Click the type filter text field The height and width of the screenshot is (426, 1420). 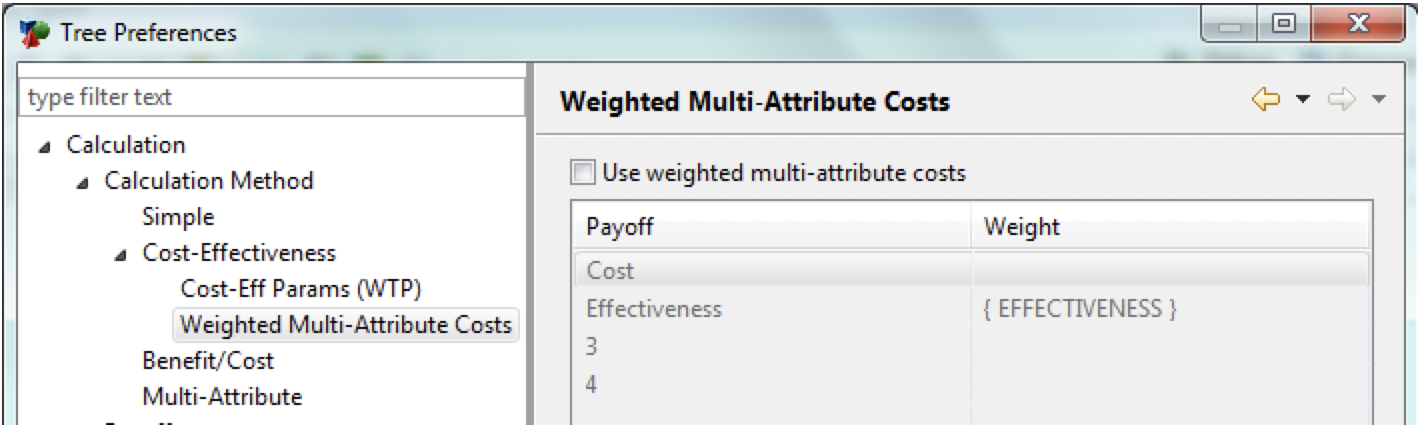[x=272, y=98]
